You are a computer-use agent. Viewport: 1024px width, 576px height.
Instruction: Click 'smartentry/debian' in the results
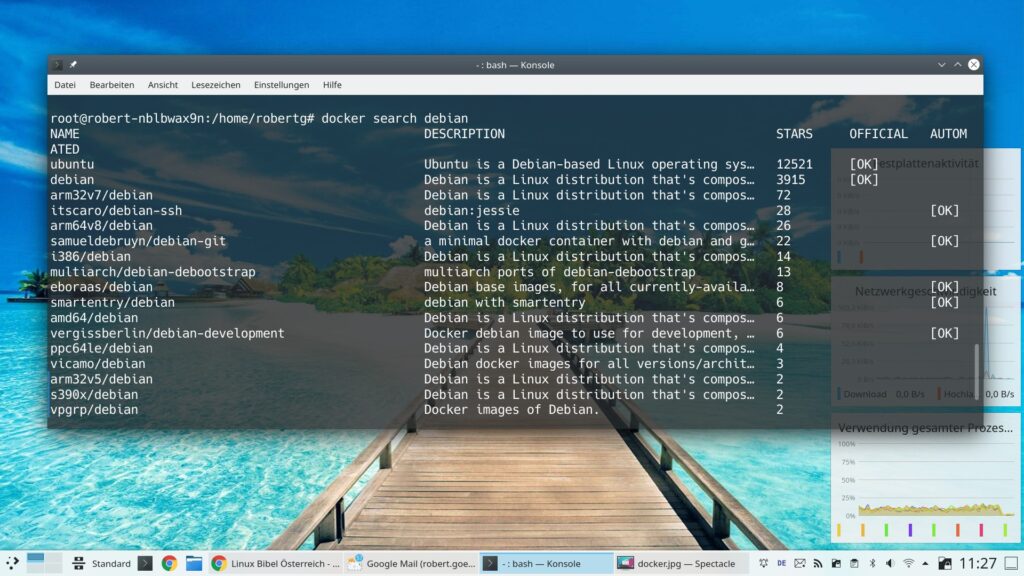click(112, 302)
